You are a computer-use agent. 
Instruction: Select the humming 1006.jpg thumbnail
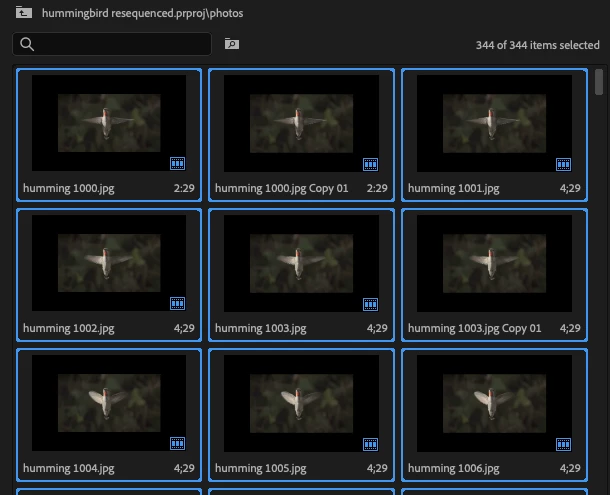coord(494,404)
